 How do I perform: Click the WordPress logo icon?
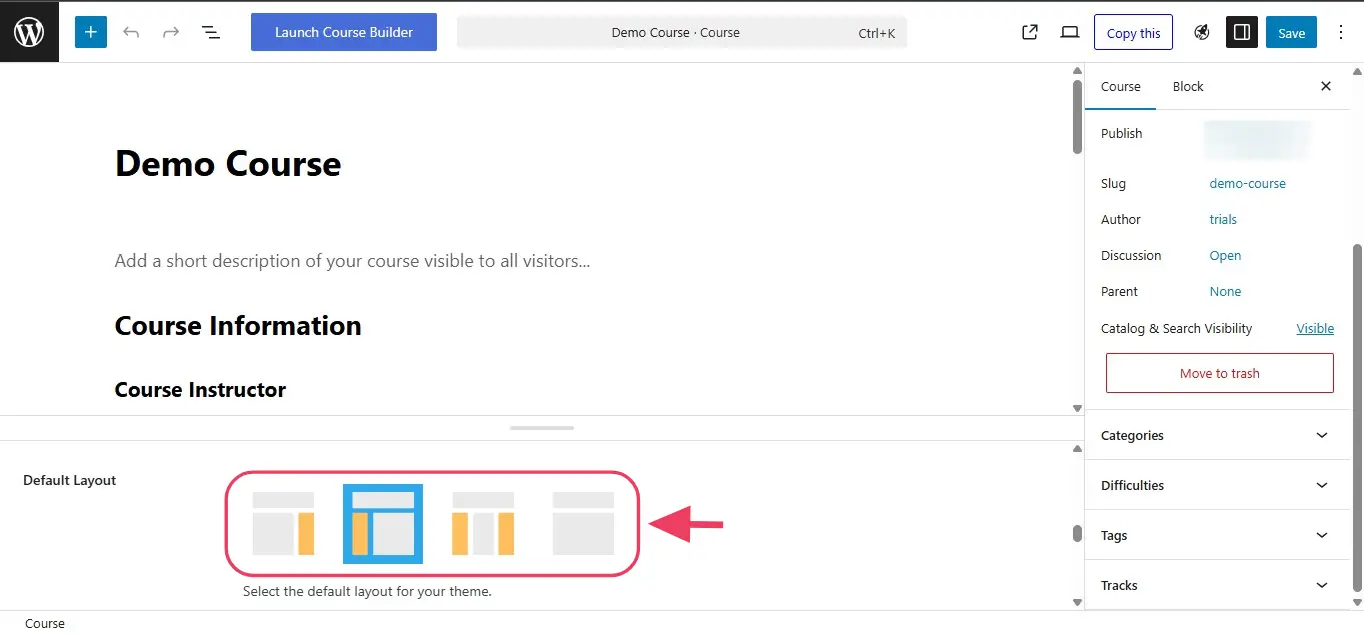tap(29, 32)
